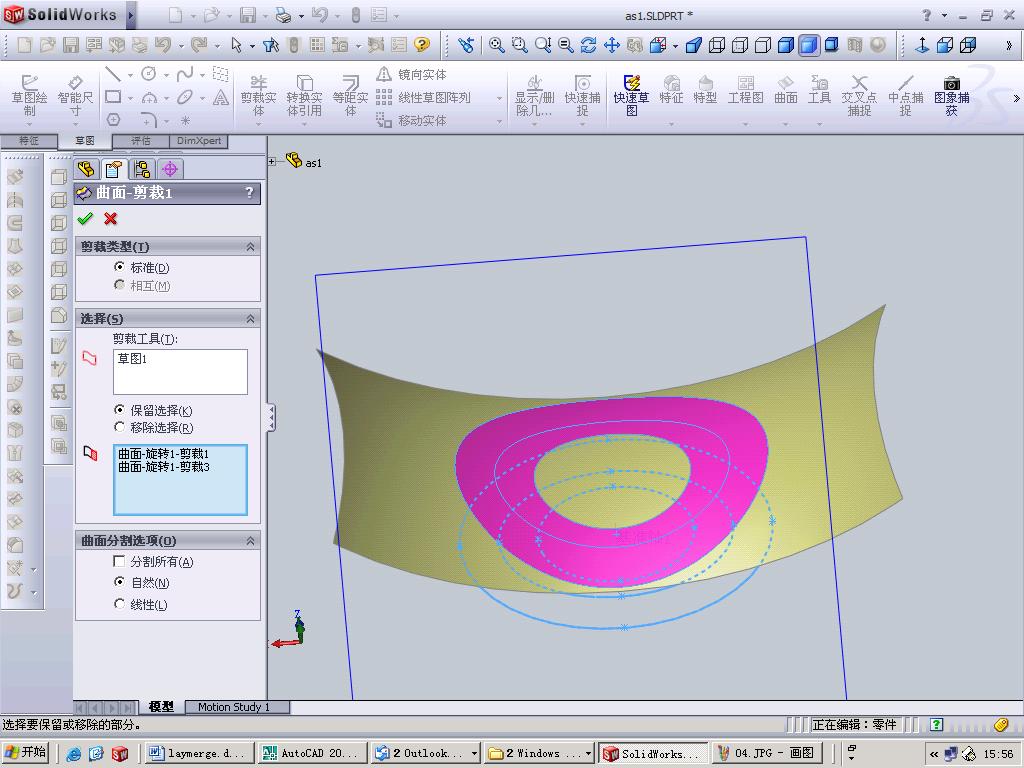Collapse the 选择(S) section
This screenshot has height=768, width=1024.
pos(250,319)
